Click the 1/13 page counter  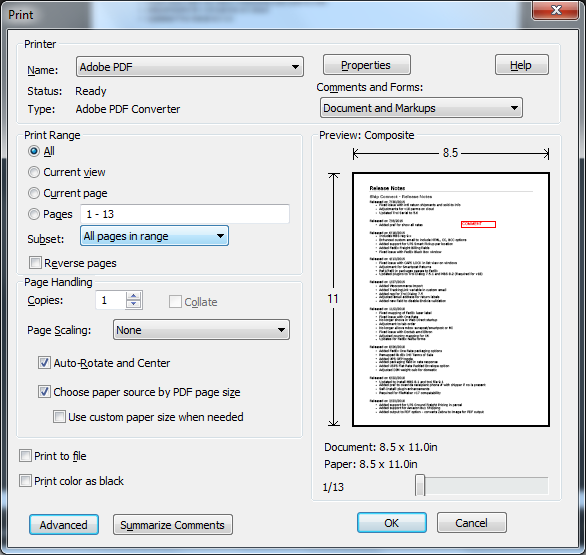click(x=333, y=487)
